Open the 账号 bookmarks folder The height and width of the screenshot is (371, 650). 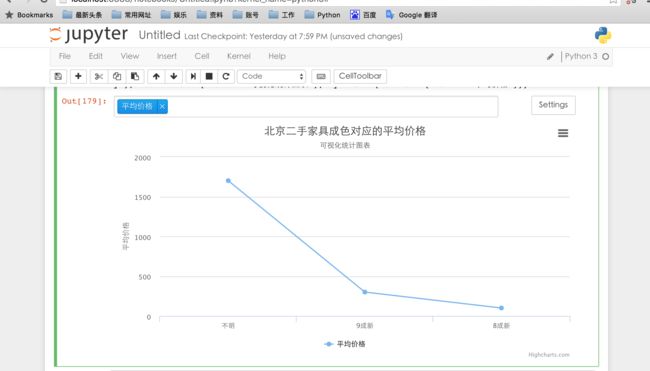pos(246,15)
